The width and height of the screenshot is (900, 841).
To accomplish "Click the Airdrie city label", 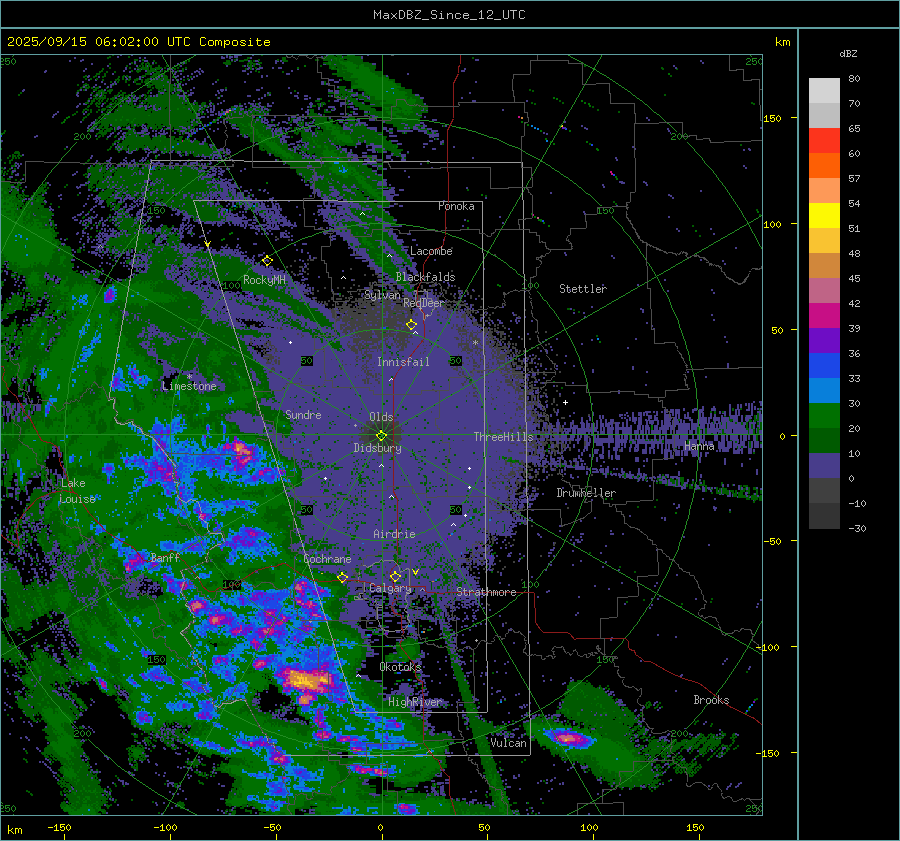I will point(394,534).
